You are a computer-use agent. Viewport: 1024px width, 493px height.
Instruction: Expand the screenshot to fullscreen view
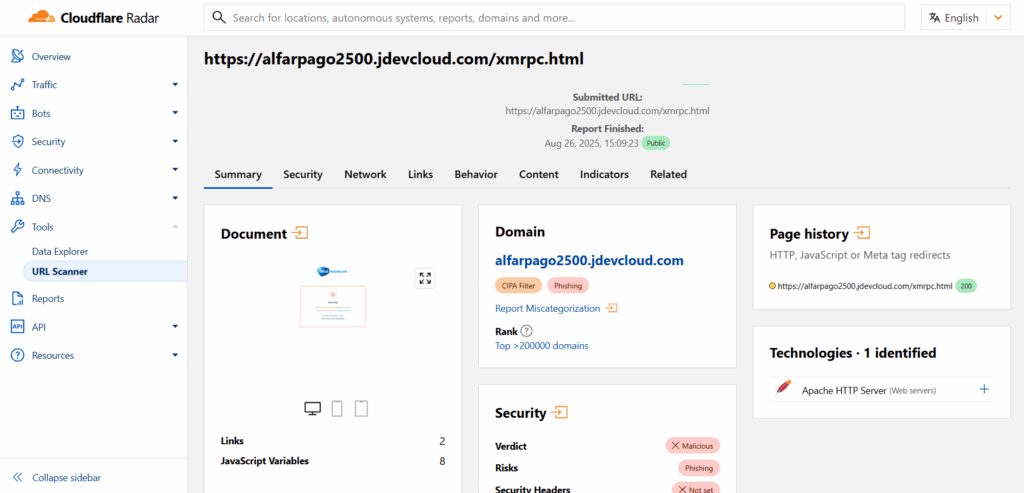425,279
